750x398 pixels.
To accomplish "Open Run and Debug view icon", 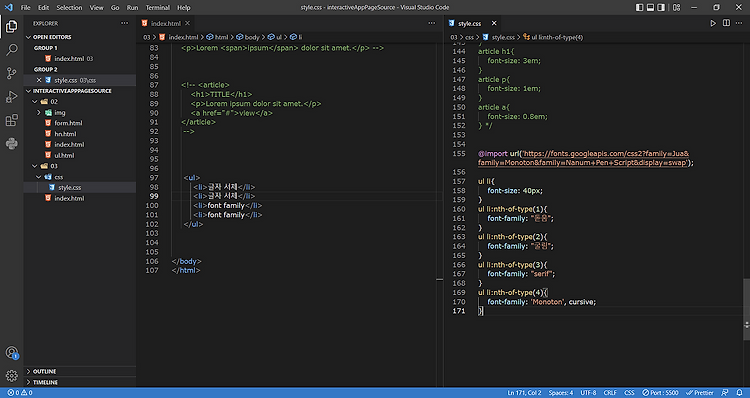I will pyautogui.click(x=11, y=96).
